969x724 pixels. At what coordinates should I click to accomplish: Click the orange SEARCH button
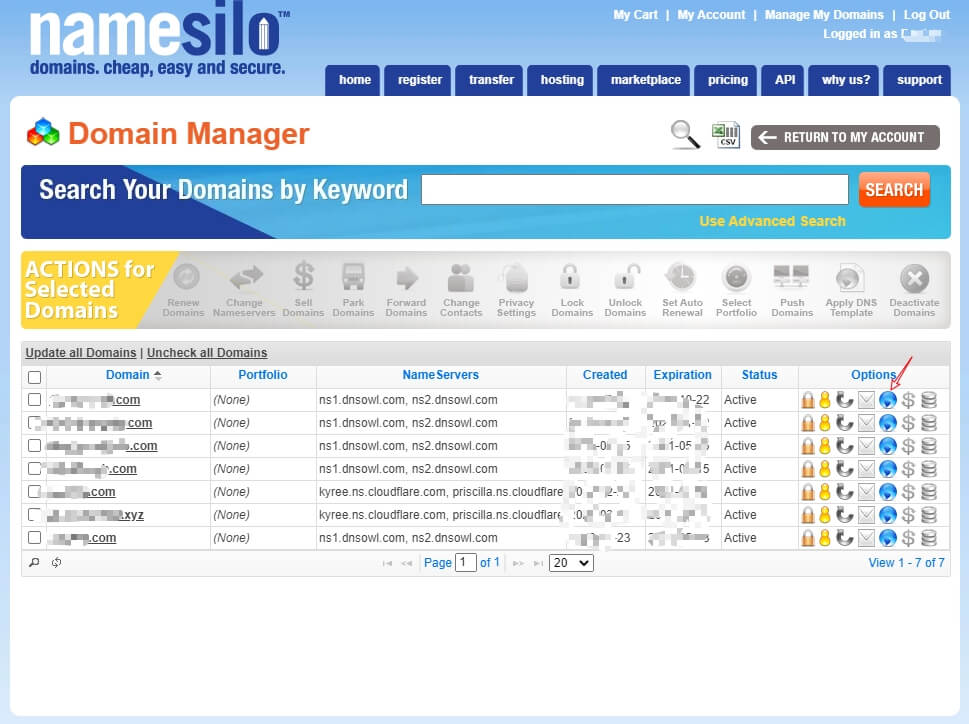coord(894,190)
